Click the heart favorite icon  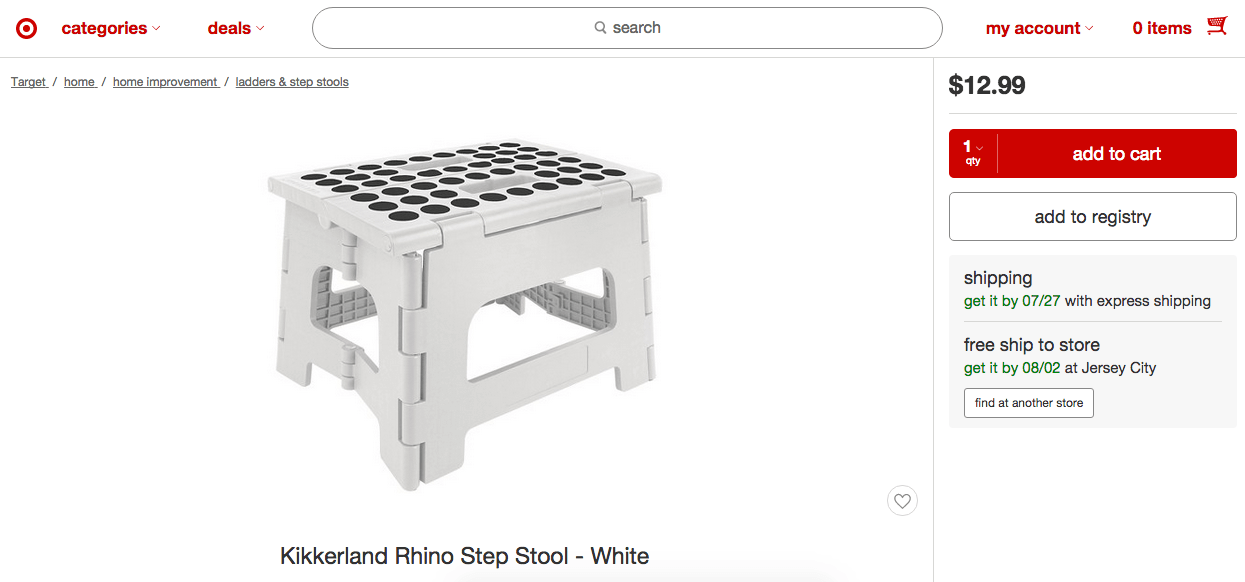tap(902, 501)
